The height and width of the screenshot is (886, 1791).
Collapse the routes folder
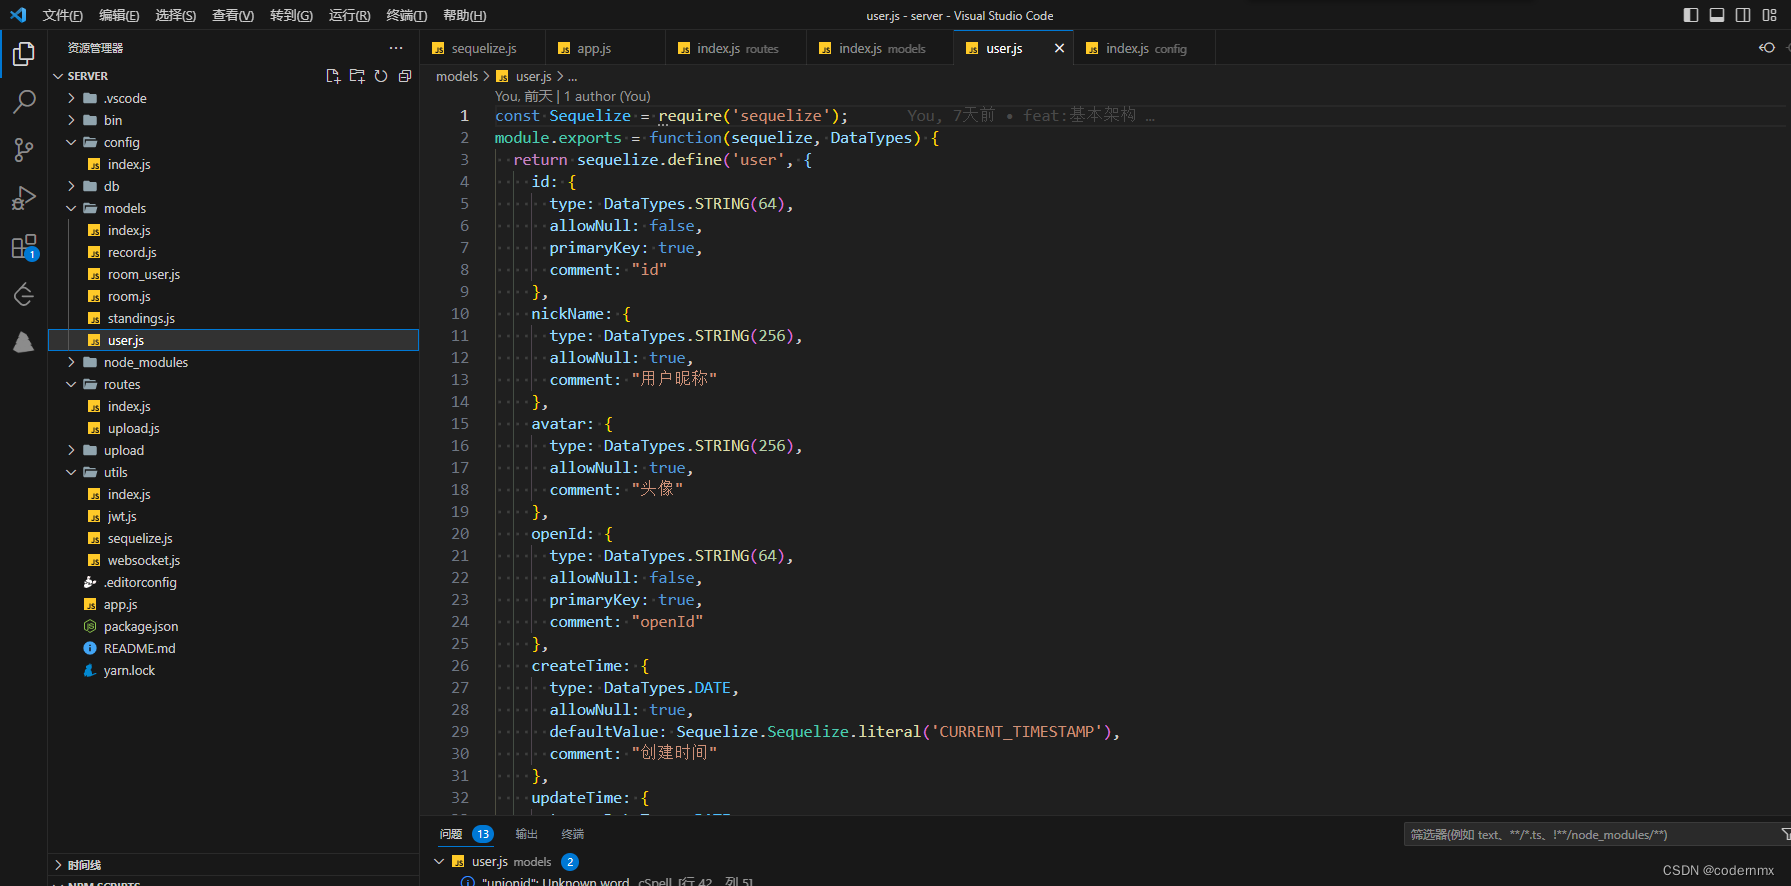point(72,384)
